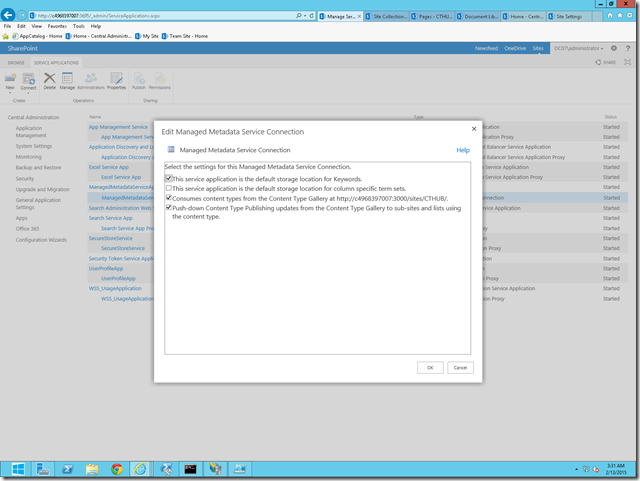The height and width of the screenshot is (481, 640).
Task: Open System Settings in the left navigation
Action: (x=34, y=146)
